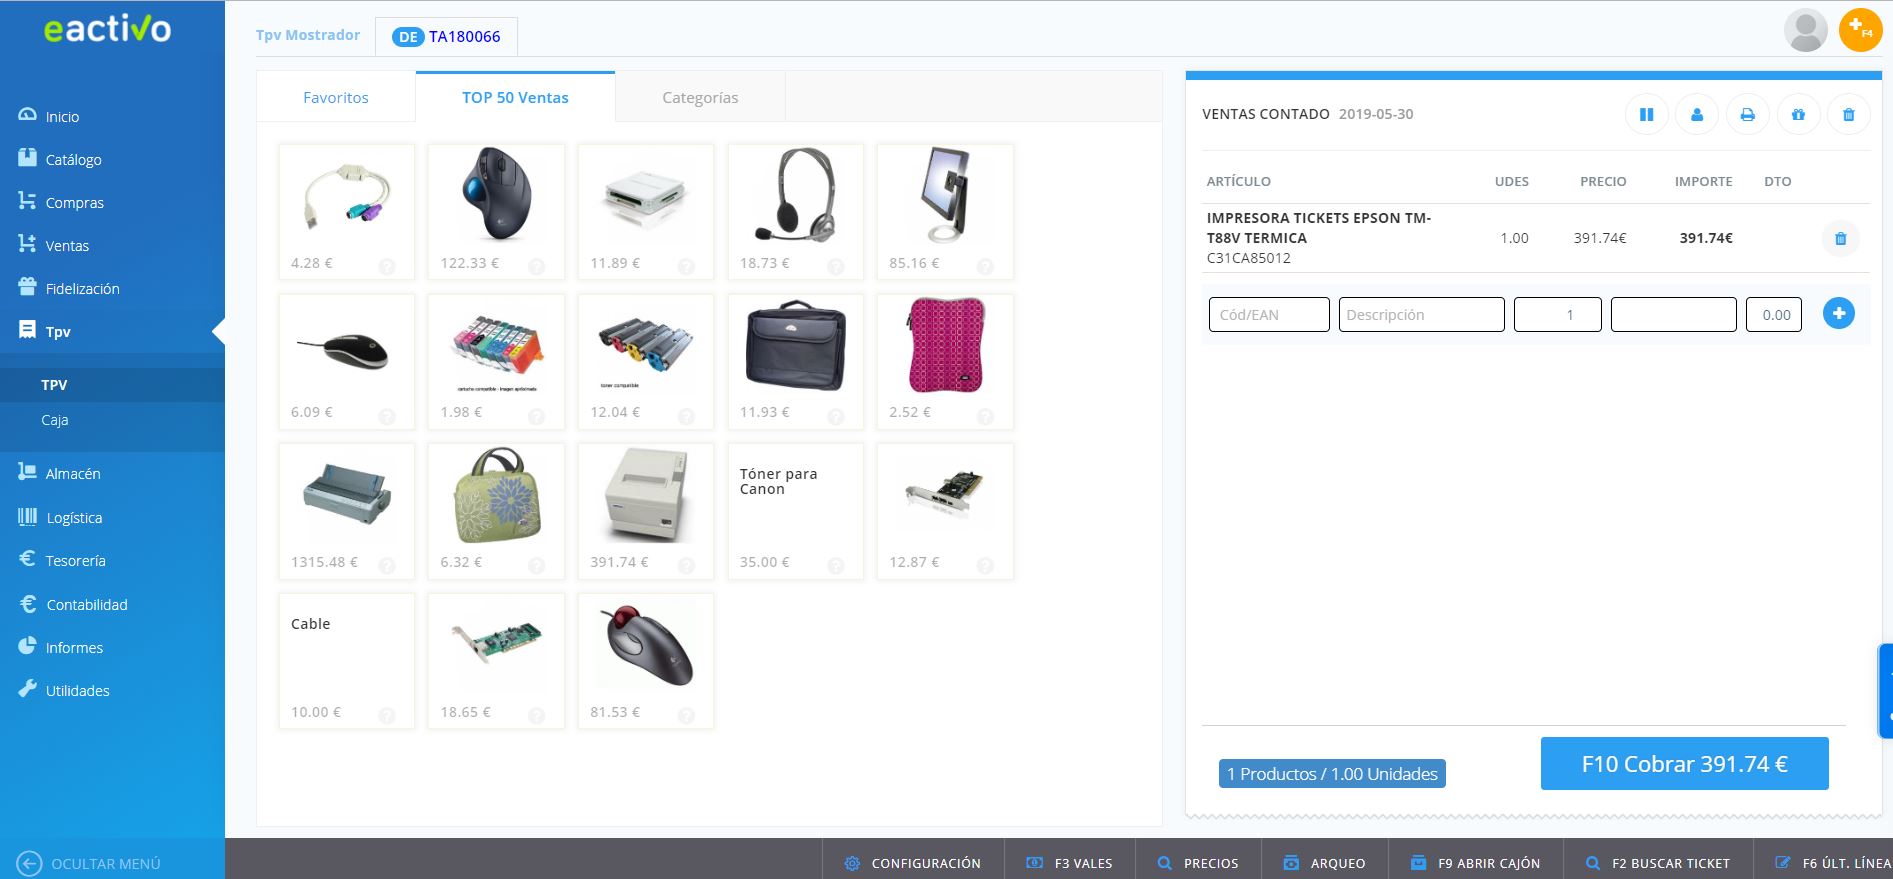Click the delete ticket trash icon in header
The image size is (1893, 879).
pos(1848,115)
